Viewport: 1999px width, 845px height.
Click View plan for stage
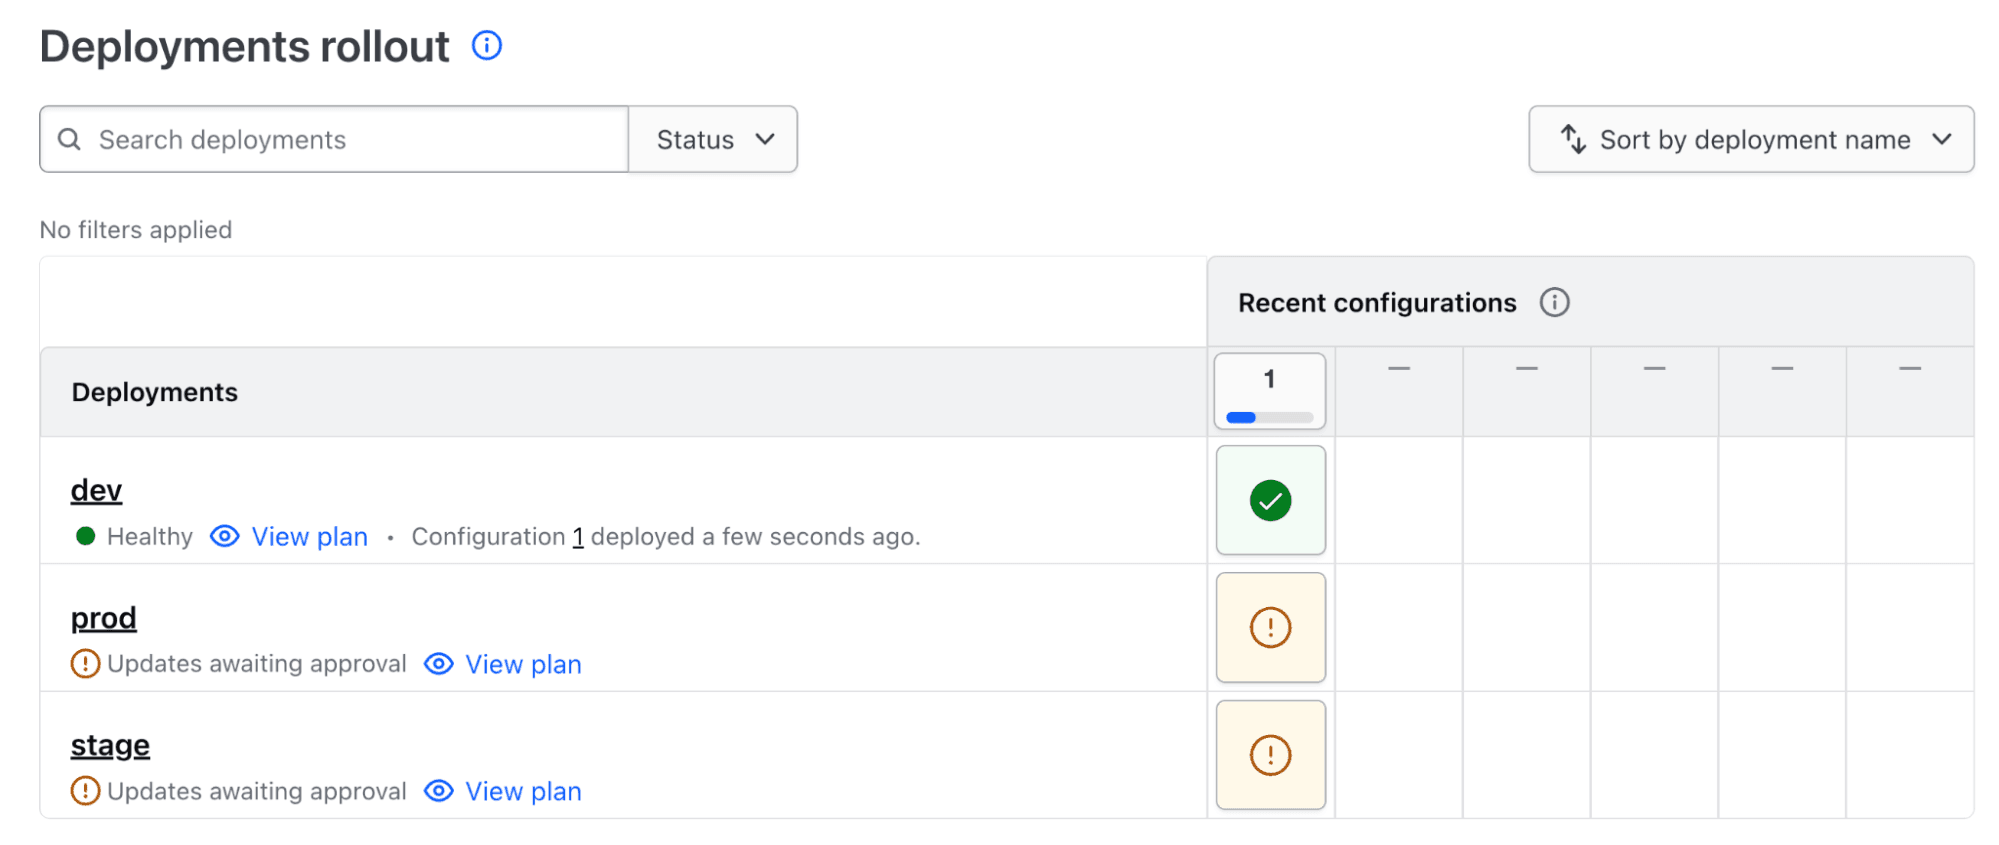pos(523,791)
